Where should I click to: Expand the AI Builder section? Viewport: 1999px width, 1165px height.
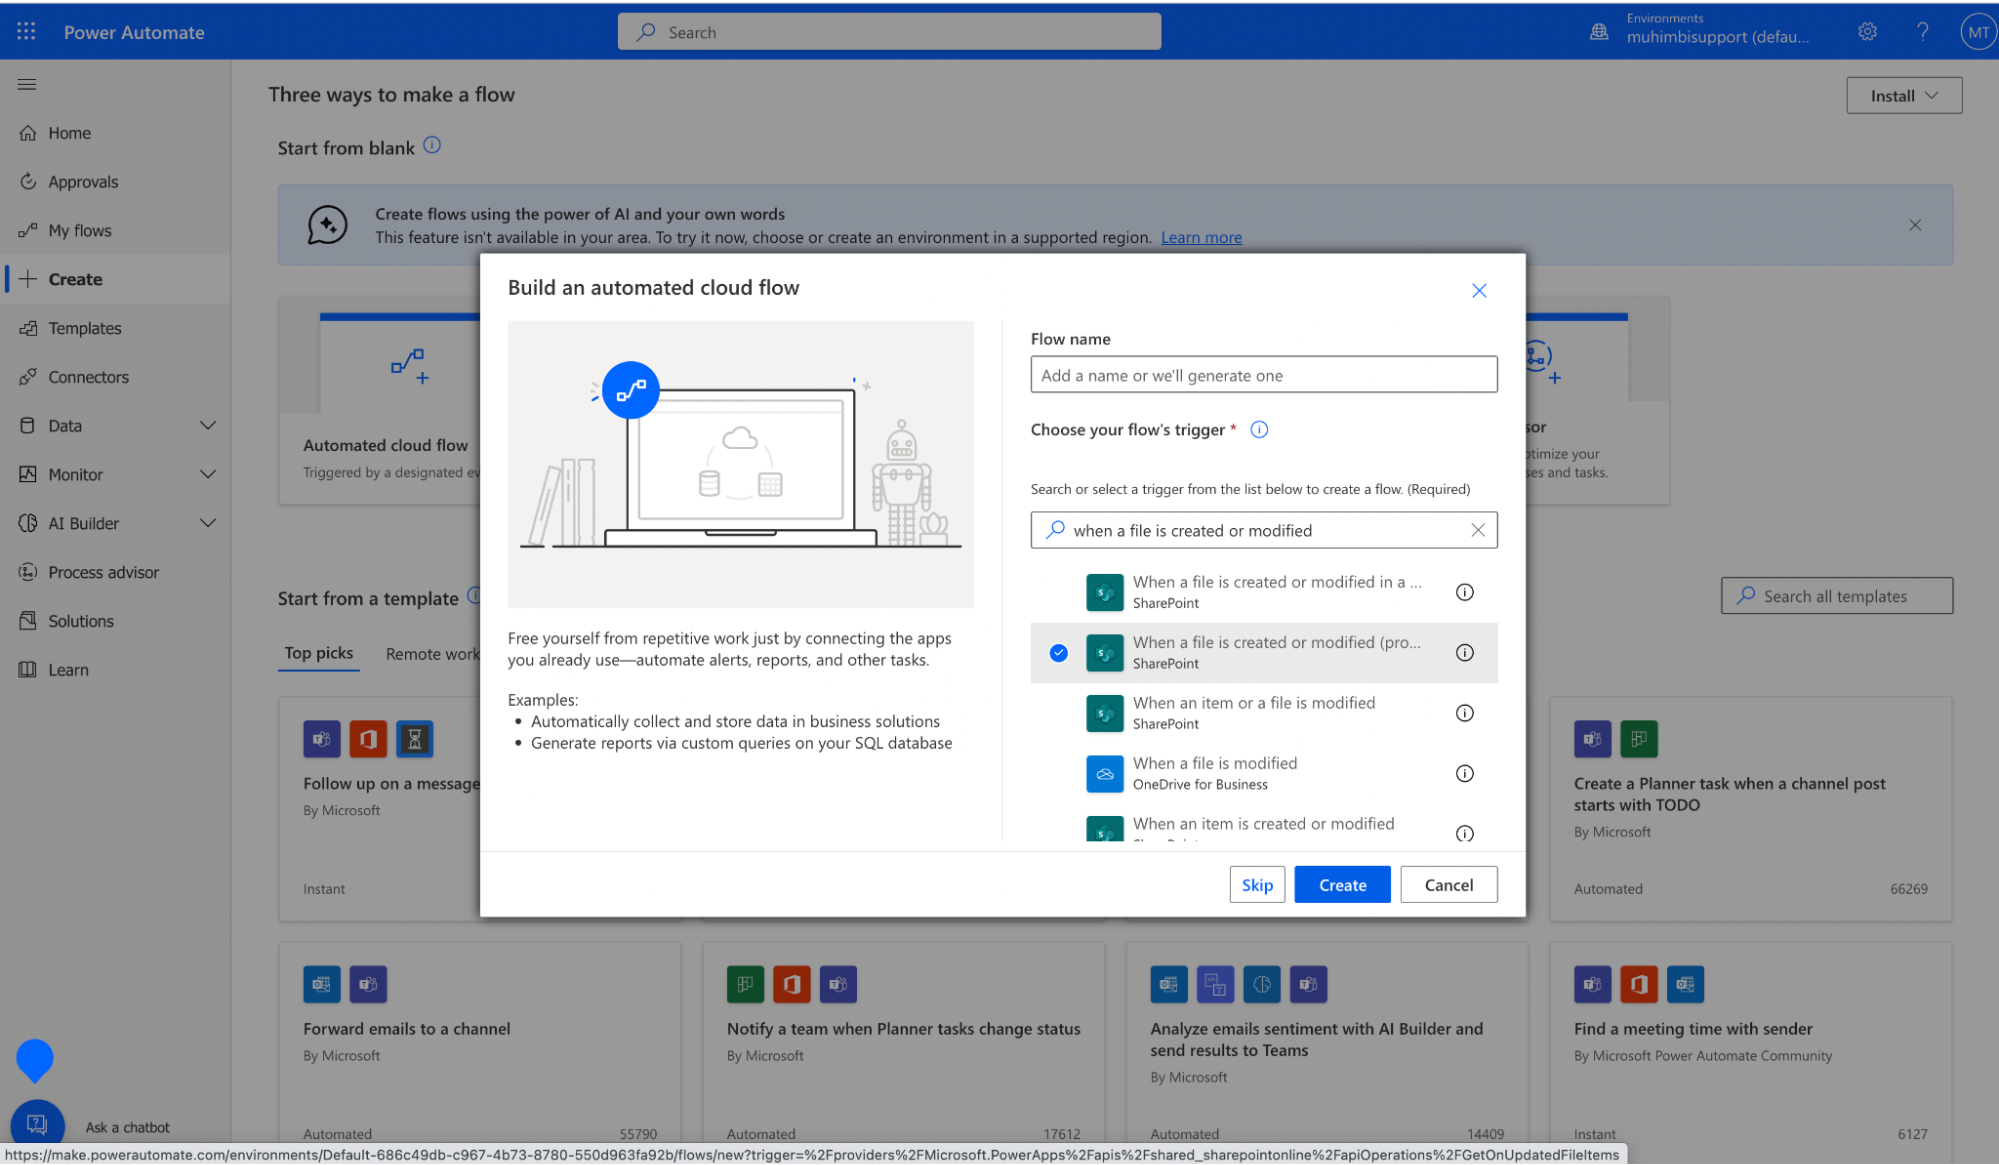(208, 523)
